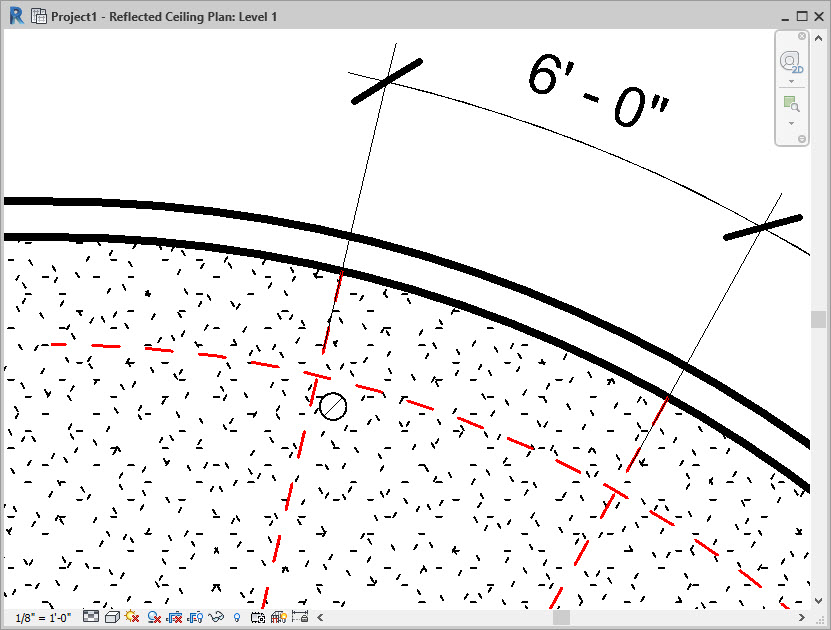Show the crop region via its icon
This screenshot has width=831, height=630.
click(x=195, y=618)
